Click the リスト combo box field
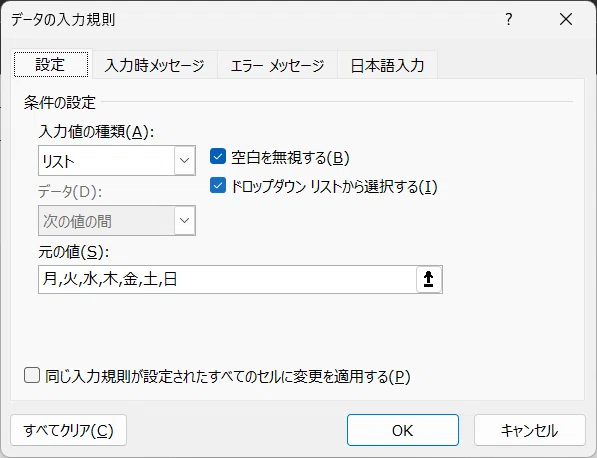 click(x=117, y=160)
